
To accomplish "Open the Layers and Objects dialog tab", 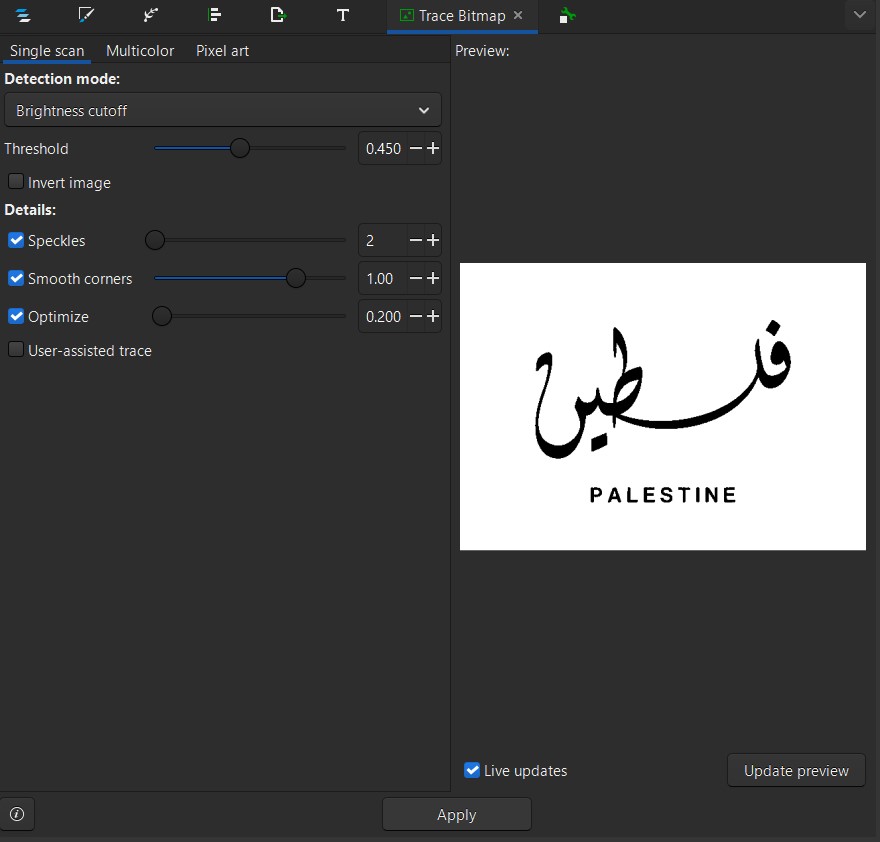I will [23, 15].
